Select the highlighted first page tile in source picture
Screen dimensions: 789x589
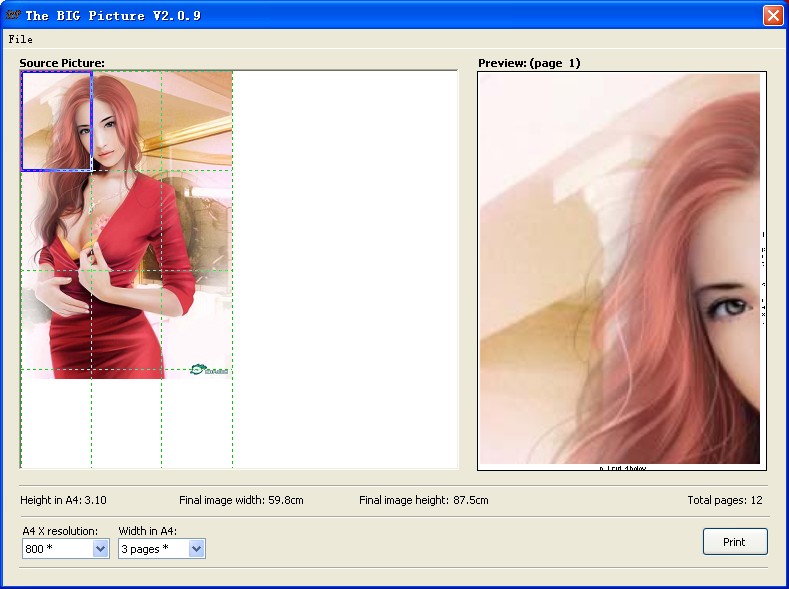pos(56,121)
